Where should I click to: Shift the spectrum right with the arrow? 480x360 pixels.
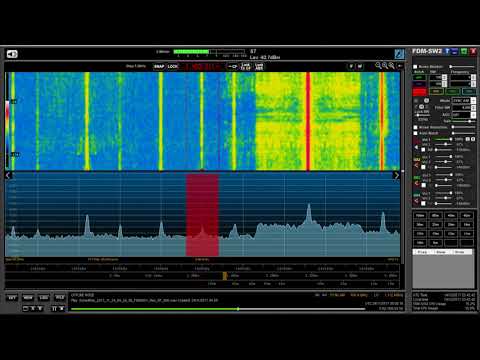point(396,175)
